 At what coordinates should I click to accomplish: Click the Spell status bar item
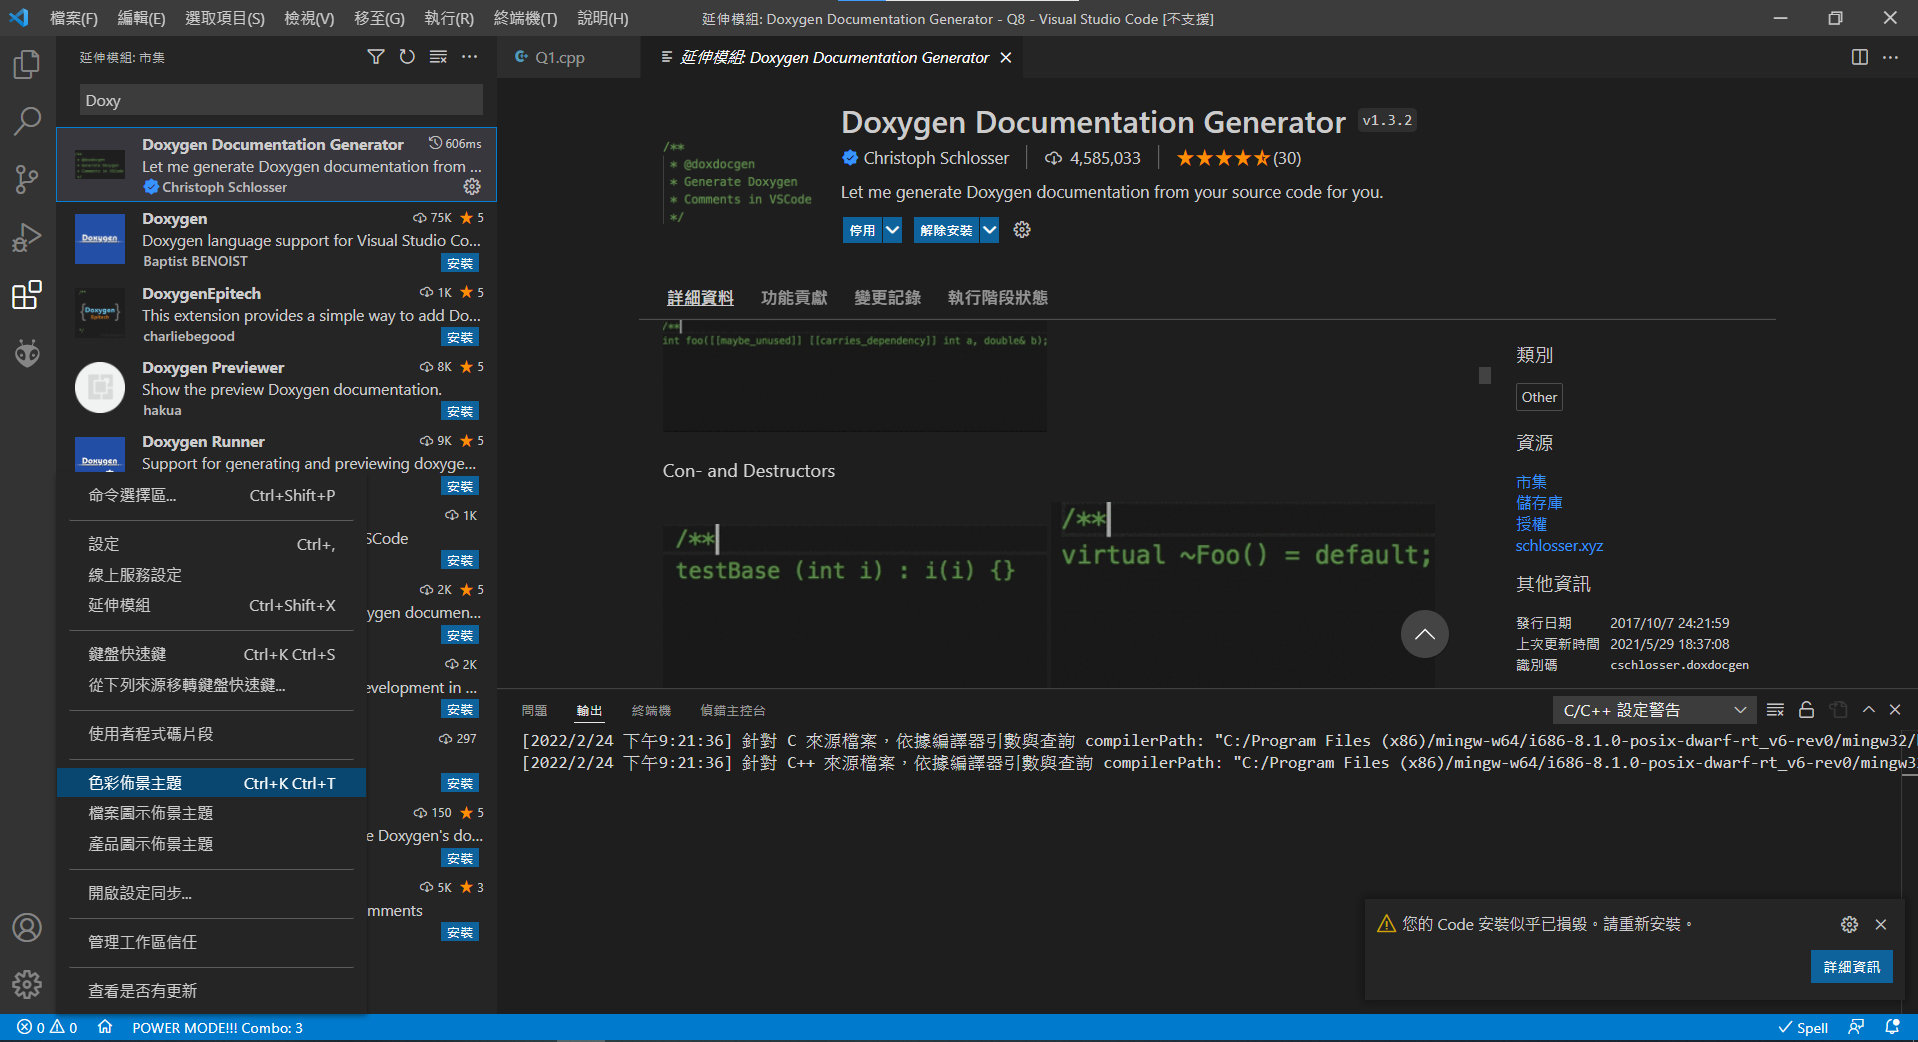tap(1803, 1028)
